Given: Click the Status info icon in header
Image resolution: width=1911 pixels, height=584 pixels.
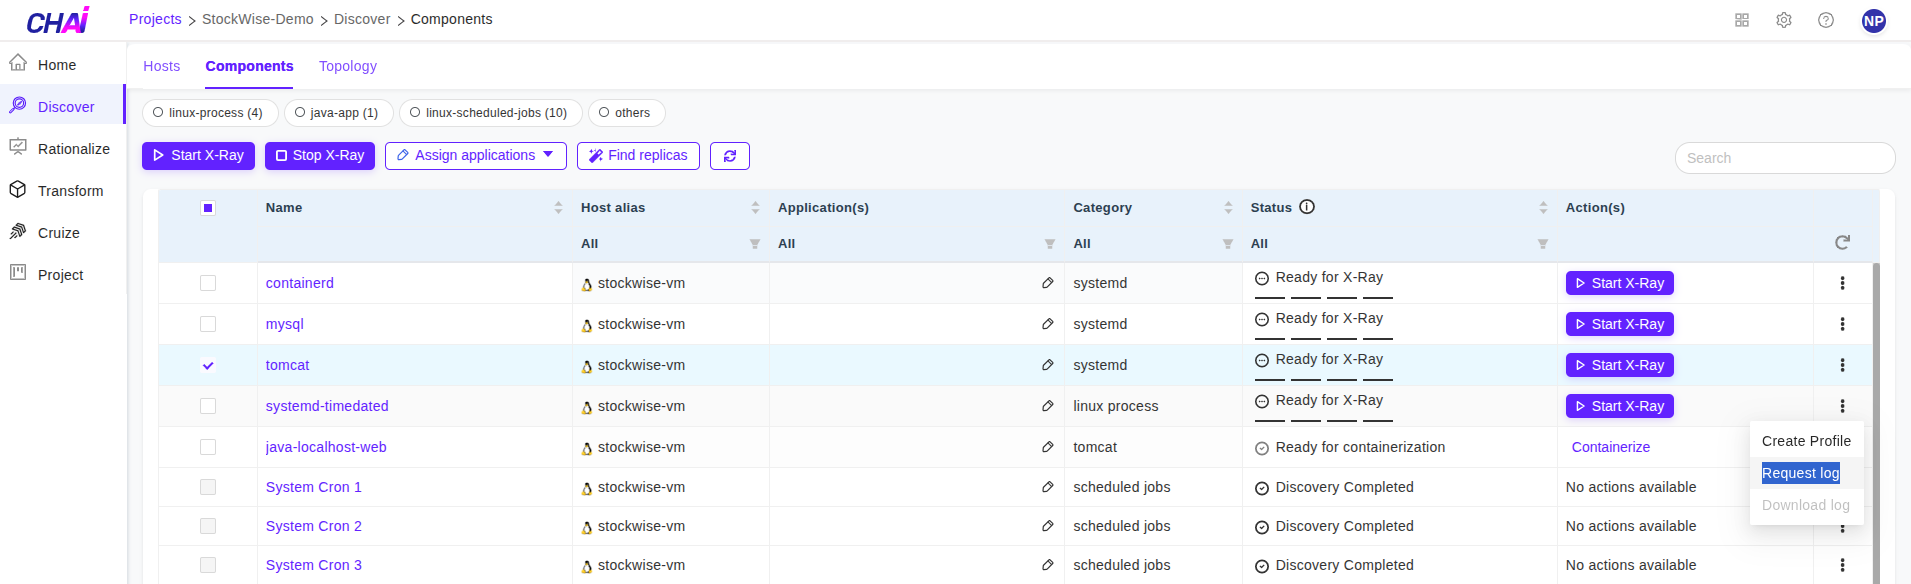Looking at the screenshot, I should [1307, 207].
